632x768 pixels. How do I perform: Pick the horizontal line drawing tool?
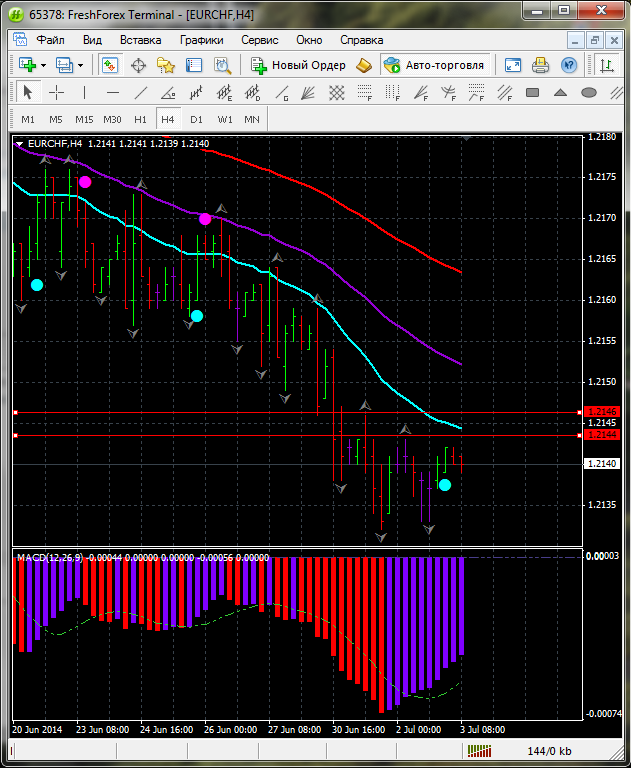click(x=113, y=93)
